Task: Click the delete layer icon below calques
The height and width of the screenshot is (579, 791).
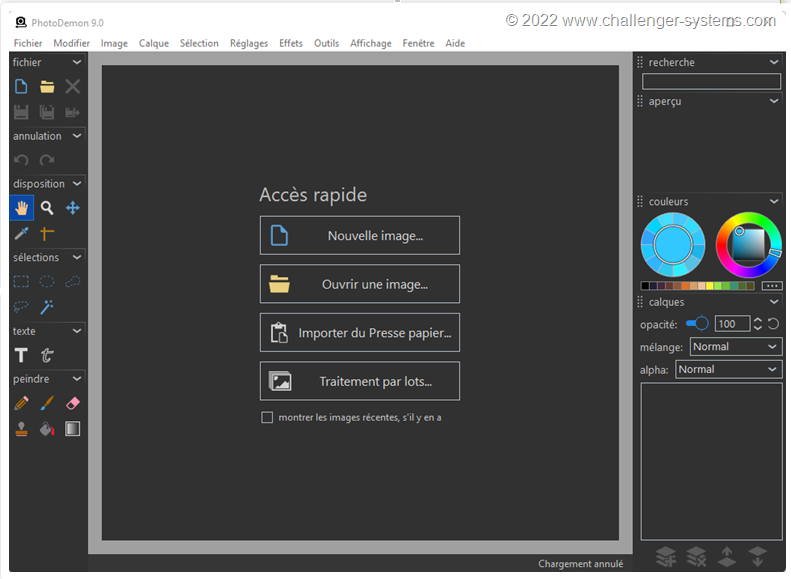Action: point(697,557)
